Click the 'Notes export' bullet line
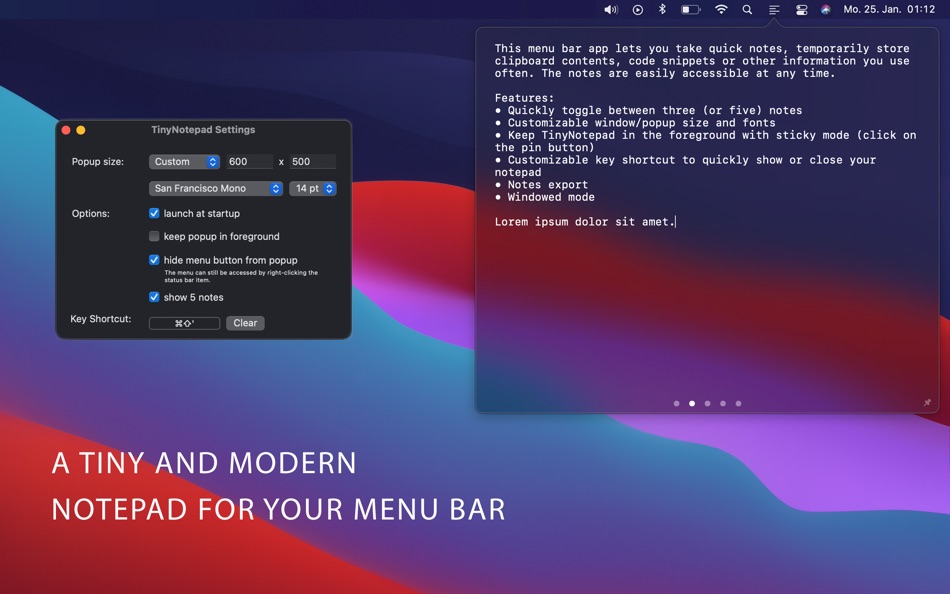 pos(541,185)
